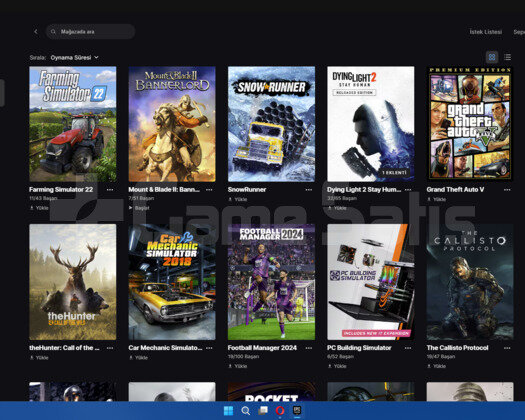
Task: Install Dying Light 2 via Yükle
Action: tap(337, 208)
